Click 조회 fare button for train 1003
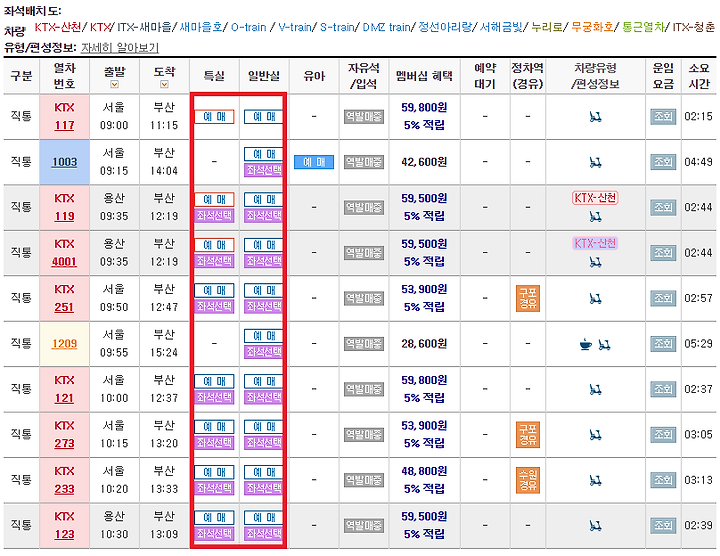The width and height of the screenshot is (720, 556). click(663, 162)
